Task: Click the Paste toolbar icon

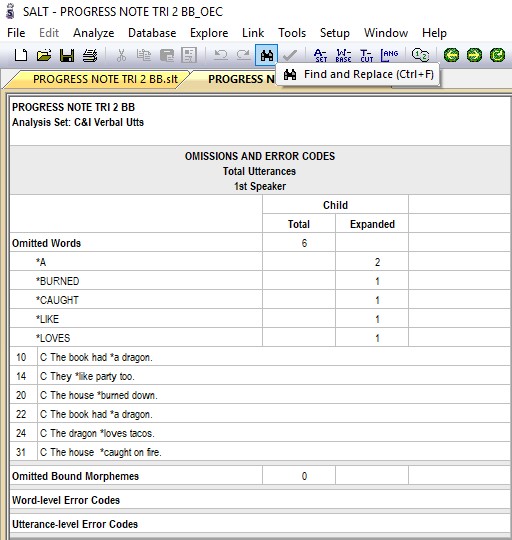Action: click(167, 55)
